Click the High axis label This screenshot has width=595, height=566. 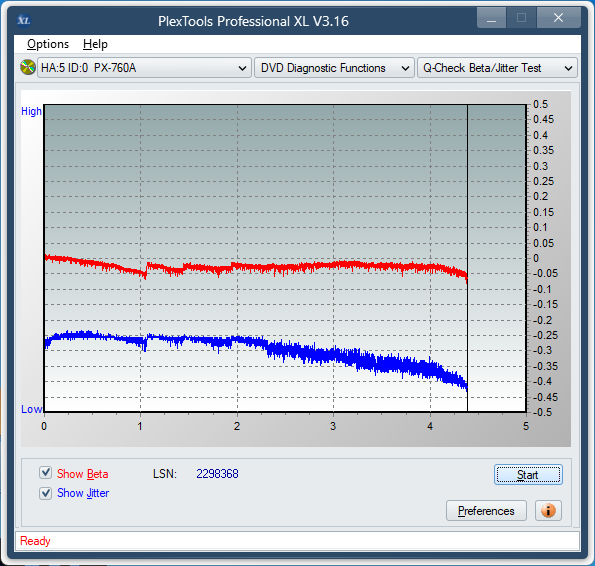click(x=31, y=111)
